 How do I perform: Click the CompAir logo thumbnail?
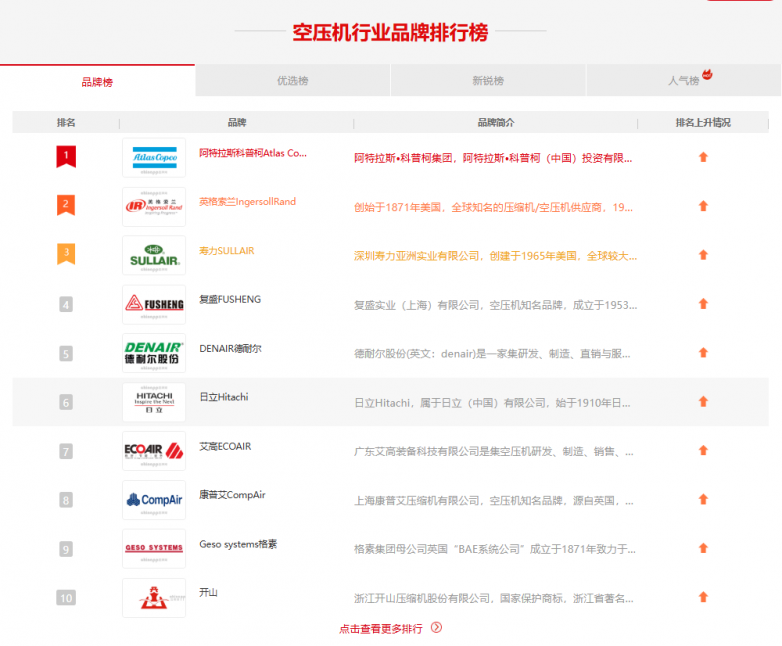coord(154,500)
